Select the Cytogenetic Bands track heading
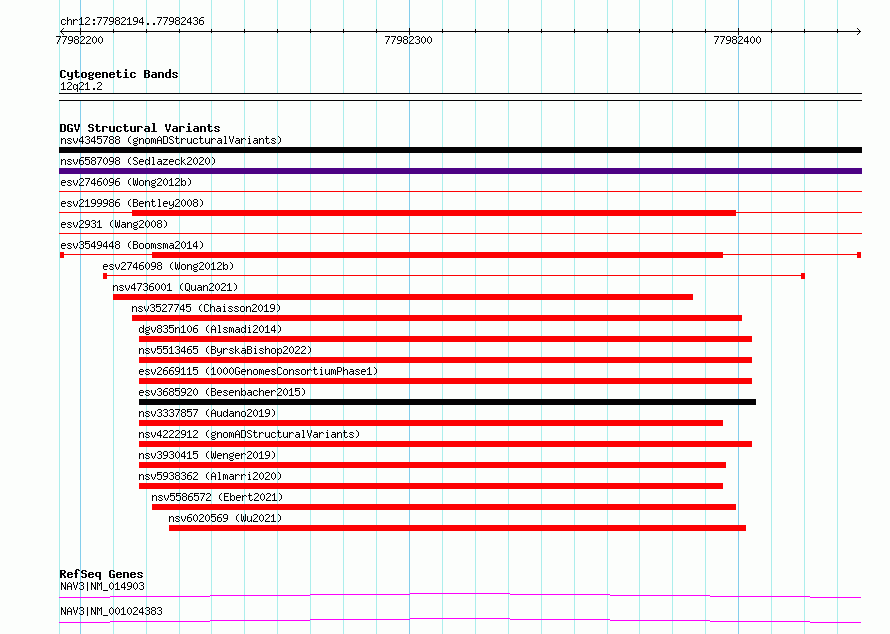Screen dimensions: 890x634 (119, 74)
